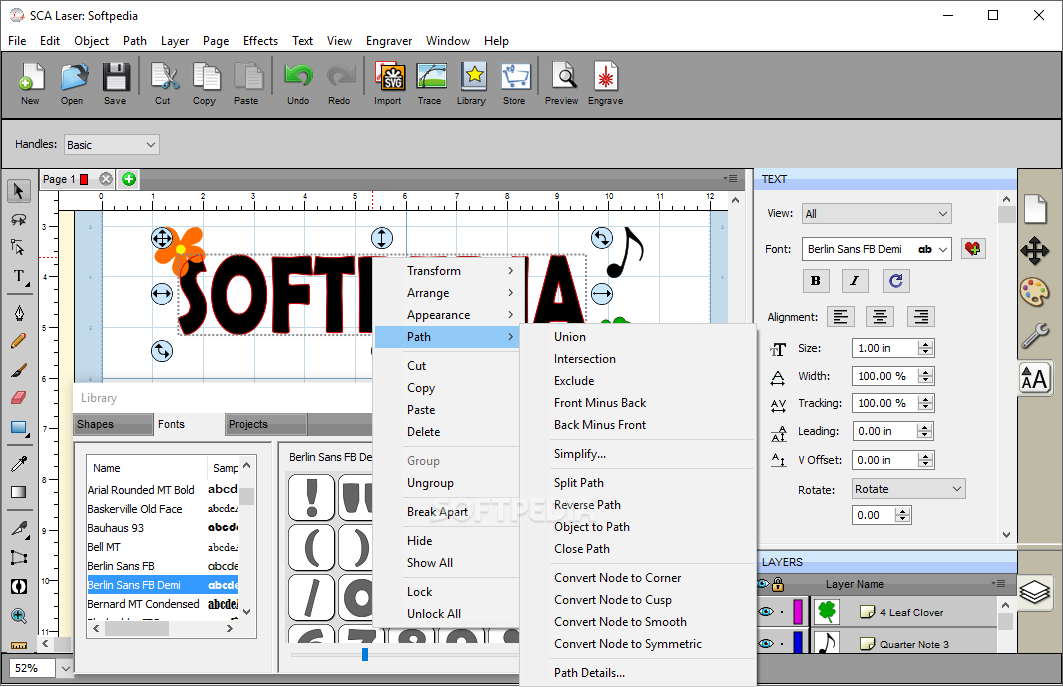Select the Rectangle shape tool
1063x687 pixels.
19,428
